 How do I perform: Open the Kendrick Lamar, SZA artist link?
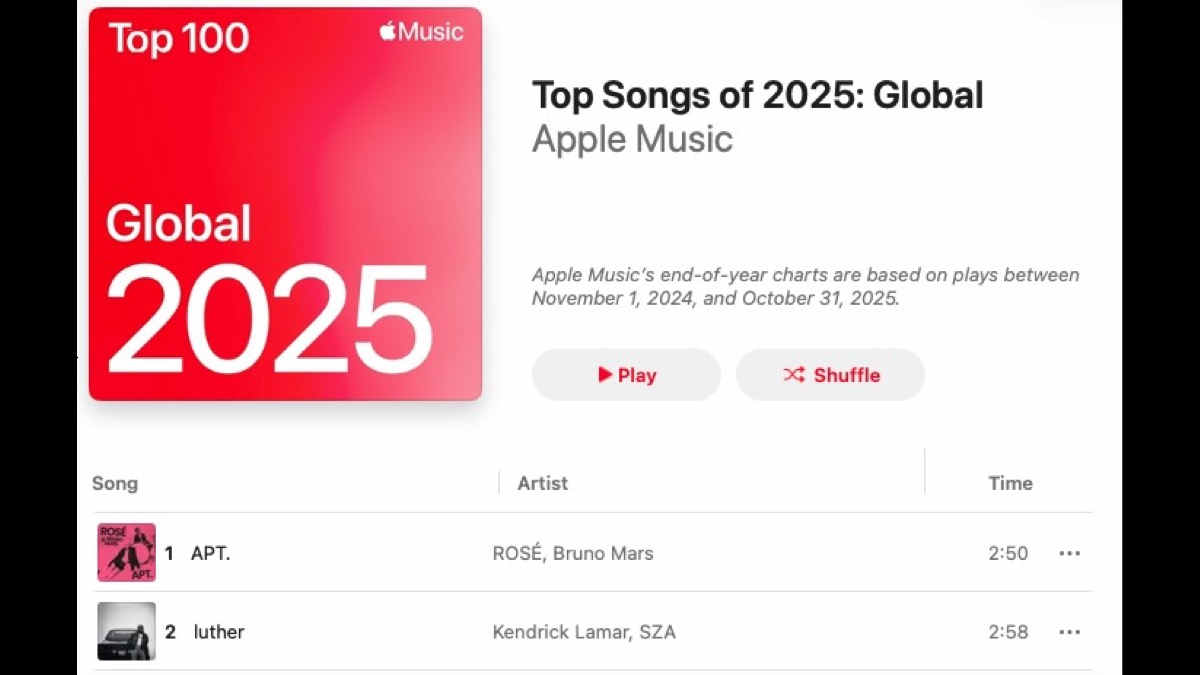tap(584, 632)
